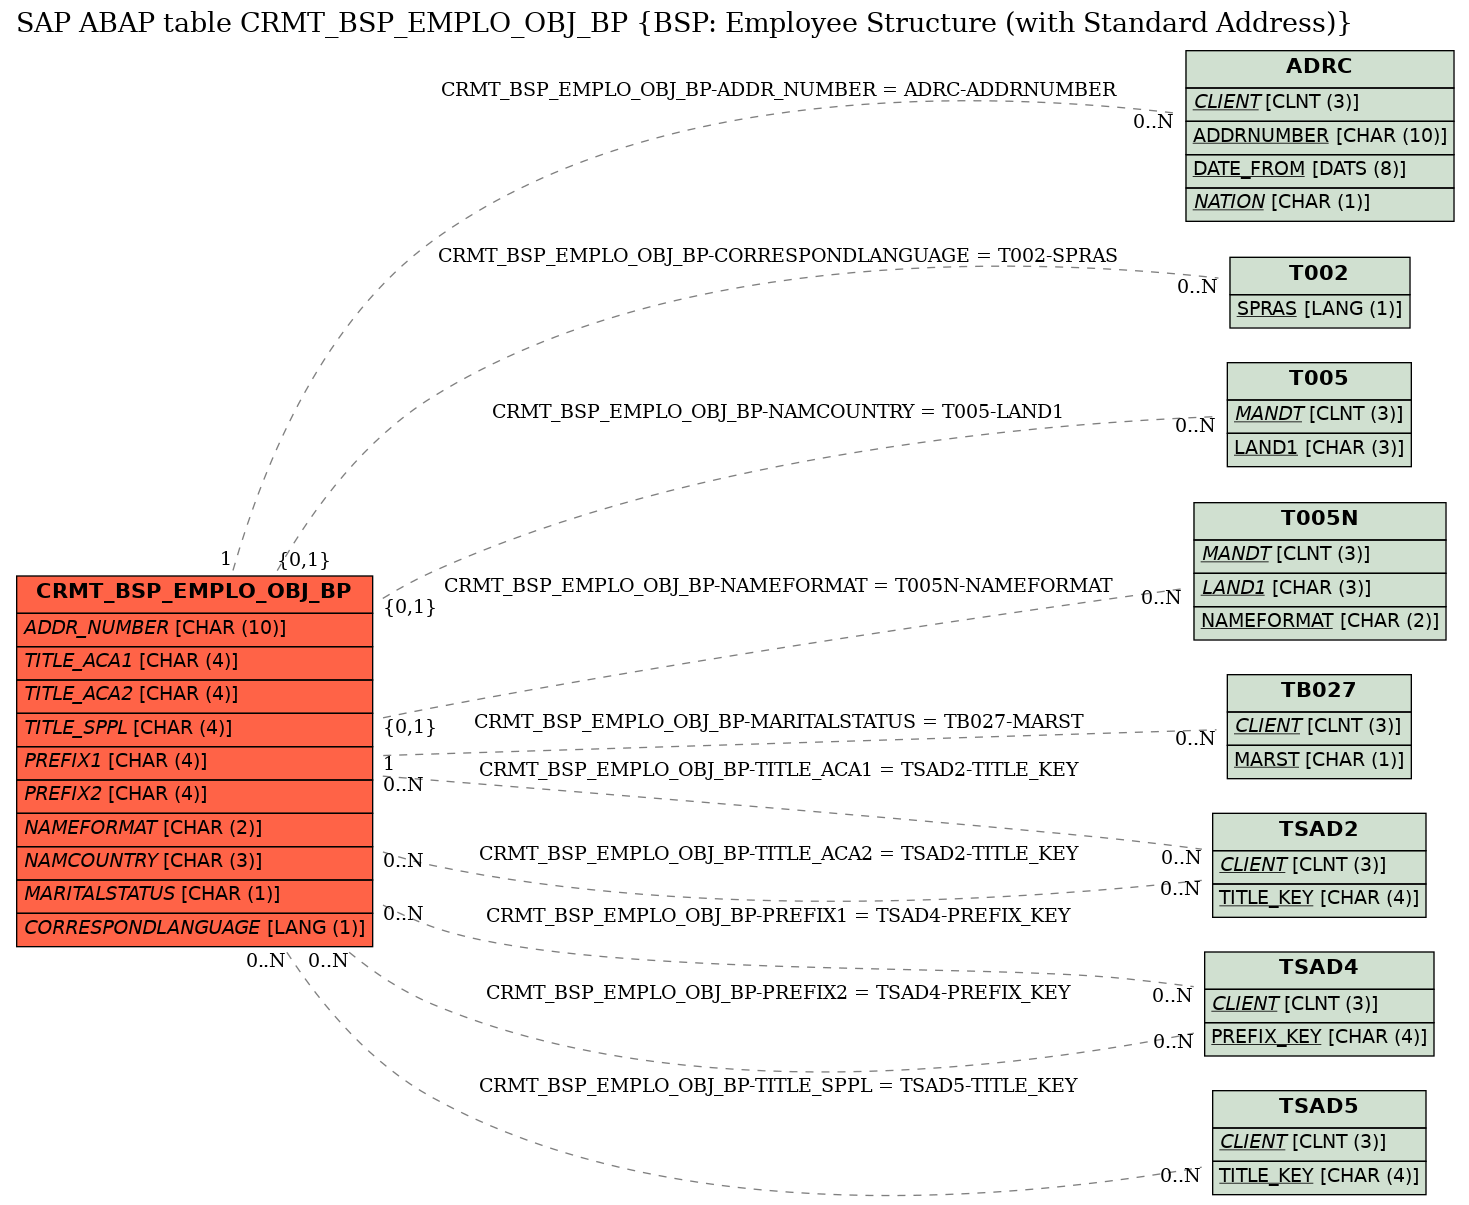The width and height of the screenshot is (1469, 1205).
Task: Click CLIENT [CLNT (3)] in TB027
Action: pyautogui.click(x=1319, y=727)
